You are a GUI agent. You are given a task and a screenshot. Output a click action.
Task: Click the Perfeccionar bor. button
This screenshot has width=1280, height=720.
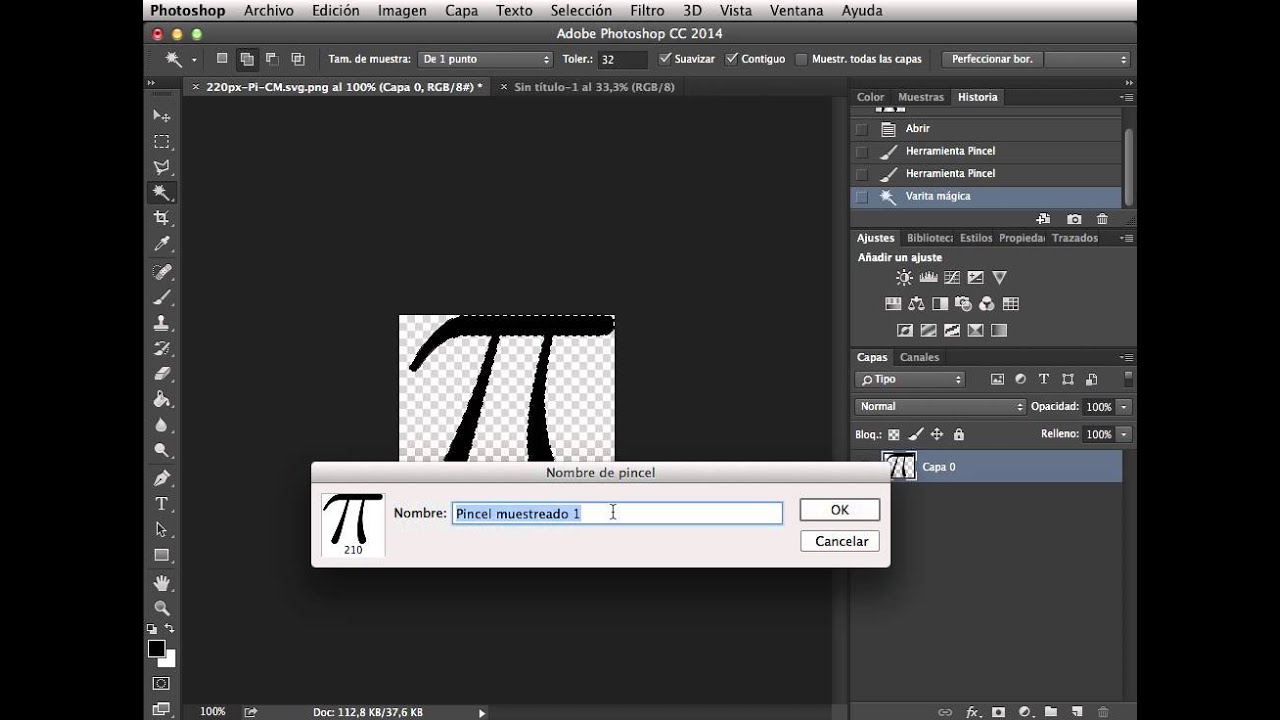click(x=992, y=59)
